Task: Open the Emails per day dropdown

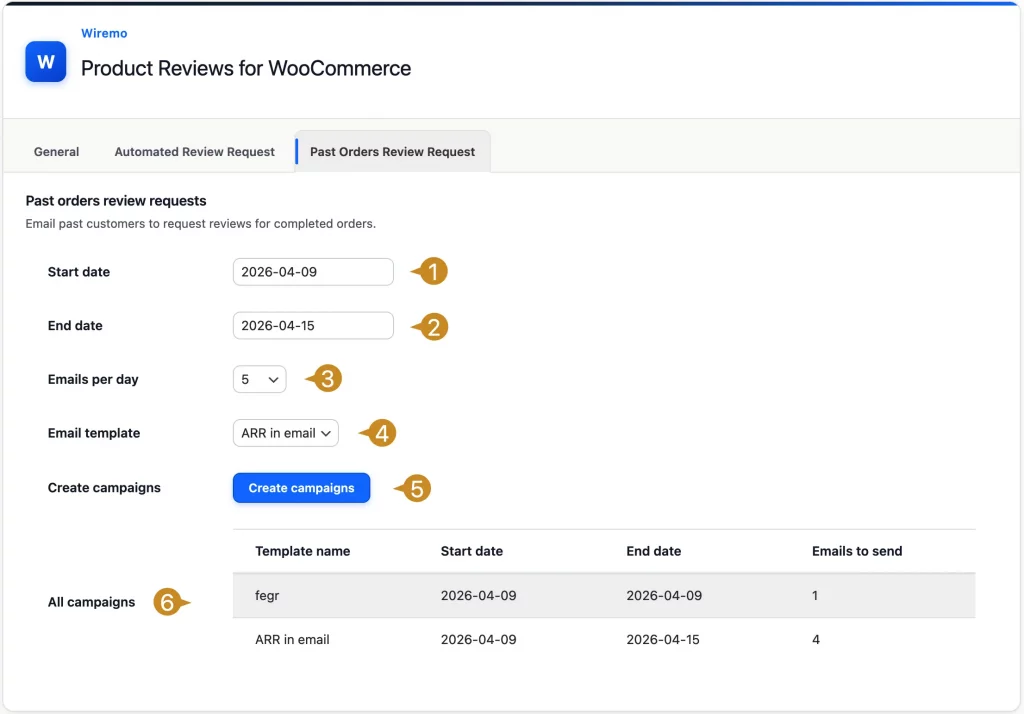Action: (259, 379)
